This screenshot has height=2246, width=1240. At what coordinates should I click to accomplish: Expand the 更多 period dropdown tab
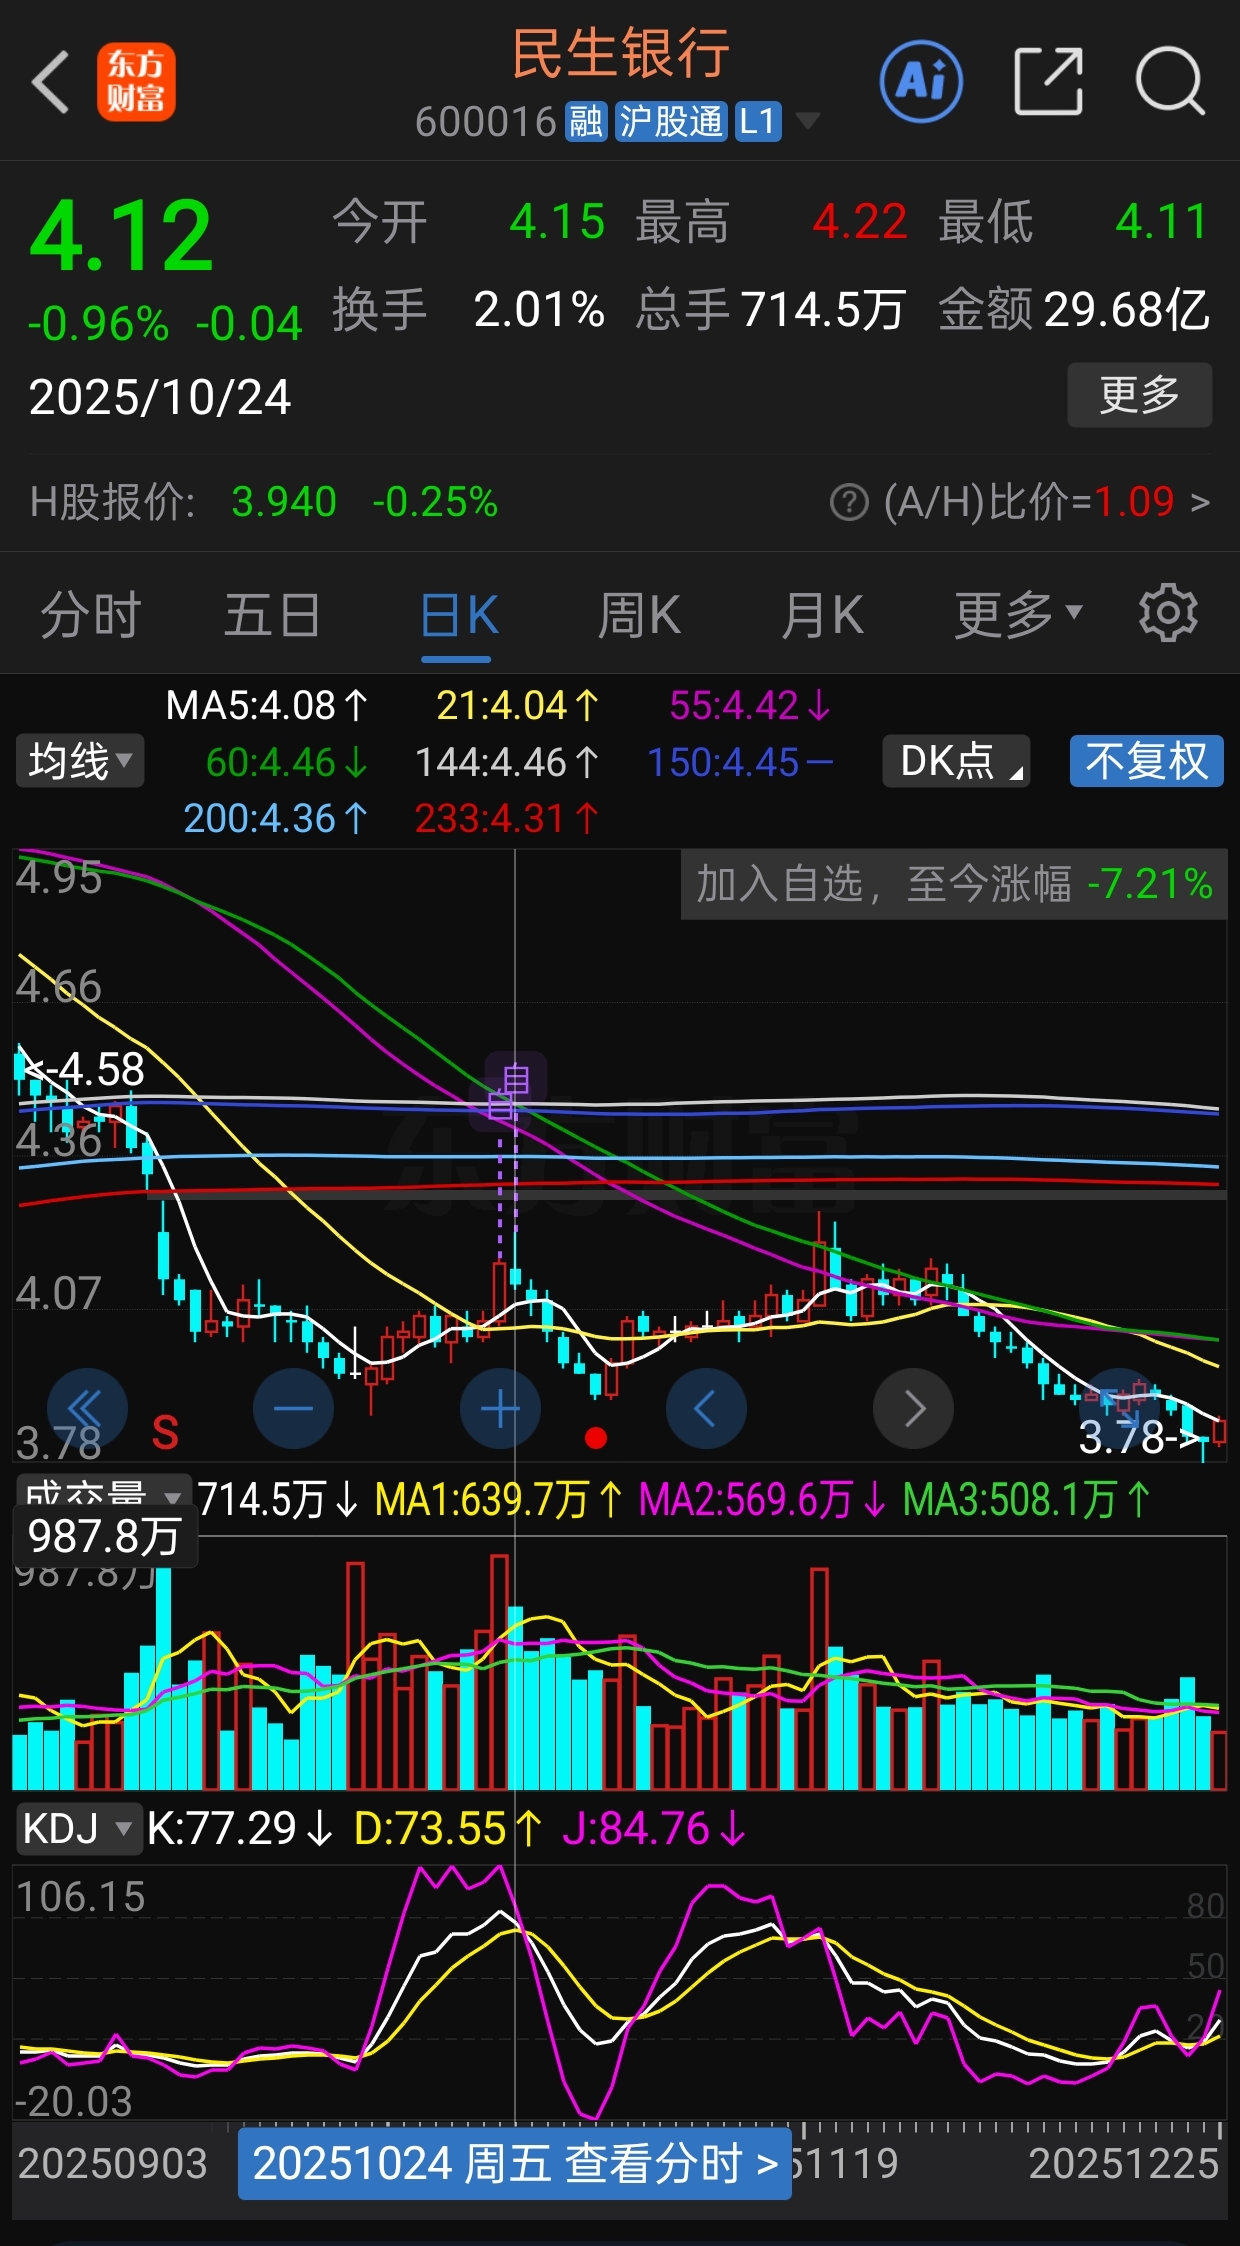pyautogui.click(x=1018, y=614)
